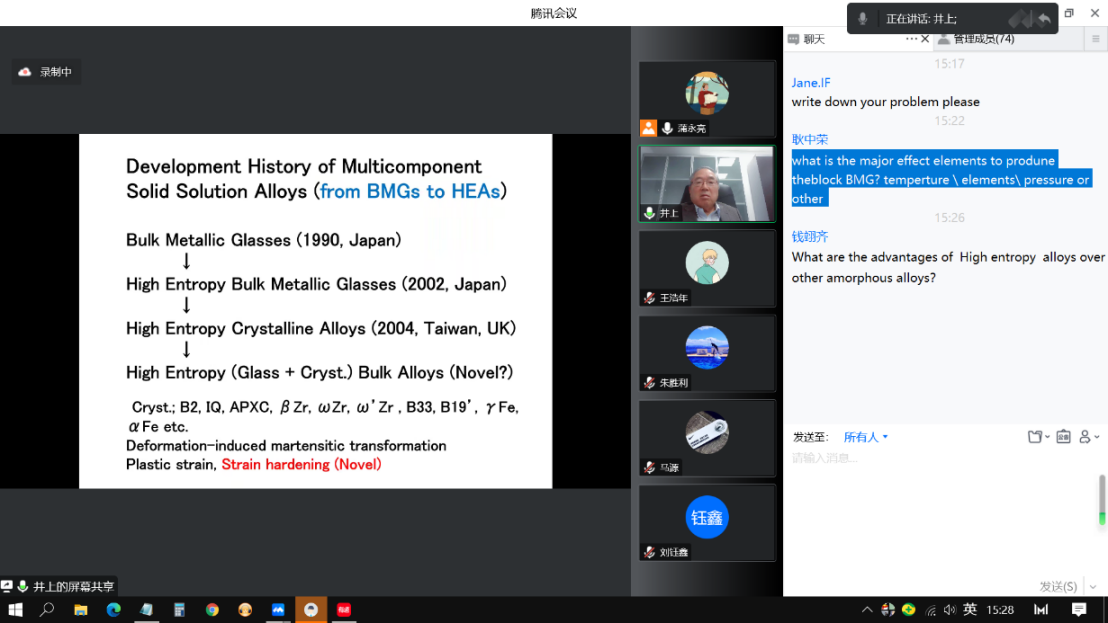Close the 聊天 chat tab
The width and height of the screenshot is (1108, 623).
[x=925, y=39]
